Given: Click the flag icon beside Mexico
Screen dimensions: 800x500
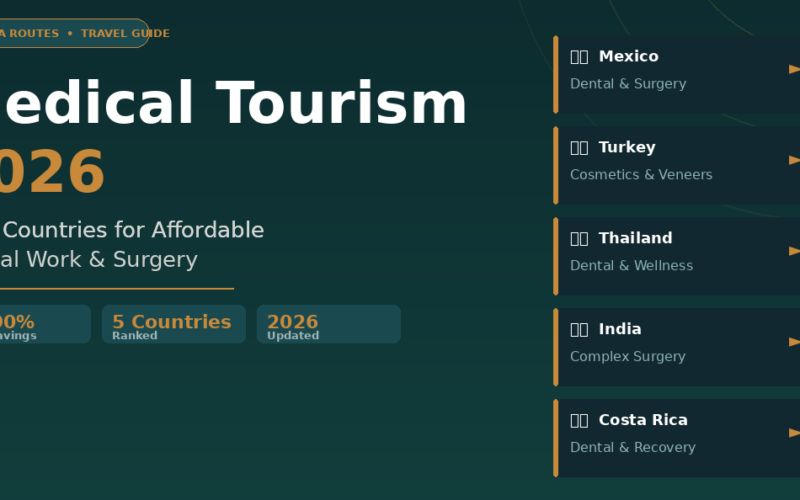Looking at the screenshot, I should click(x=579, y=57).
